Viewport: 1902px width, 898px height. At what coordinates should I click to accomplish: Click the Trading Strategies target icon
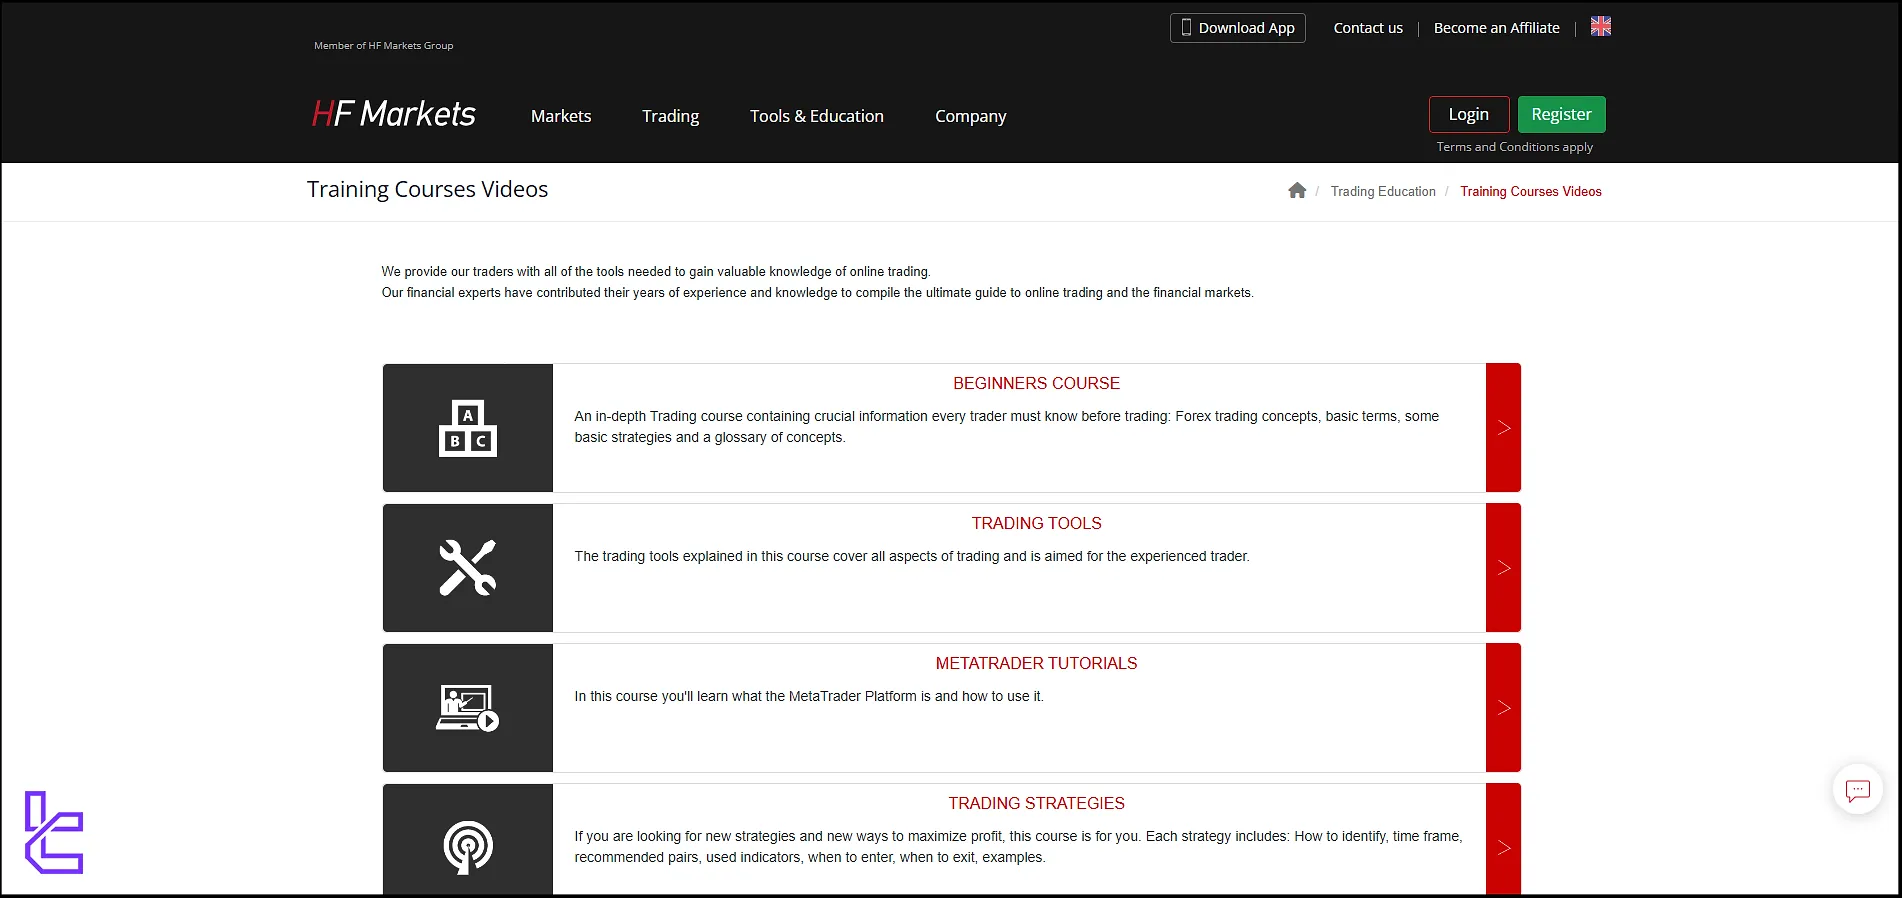(x=467, y=846)
